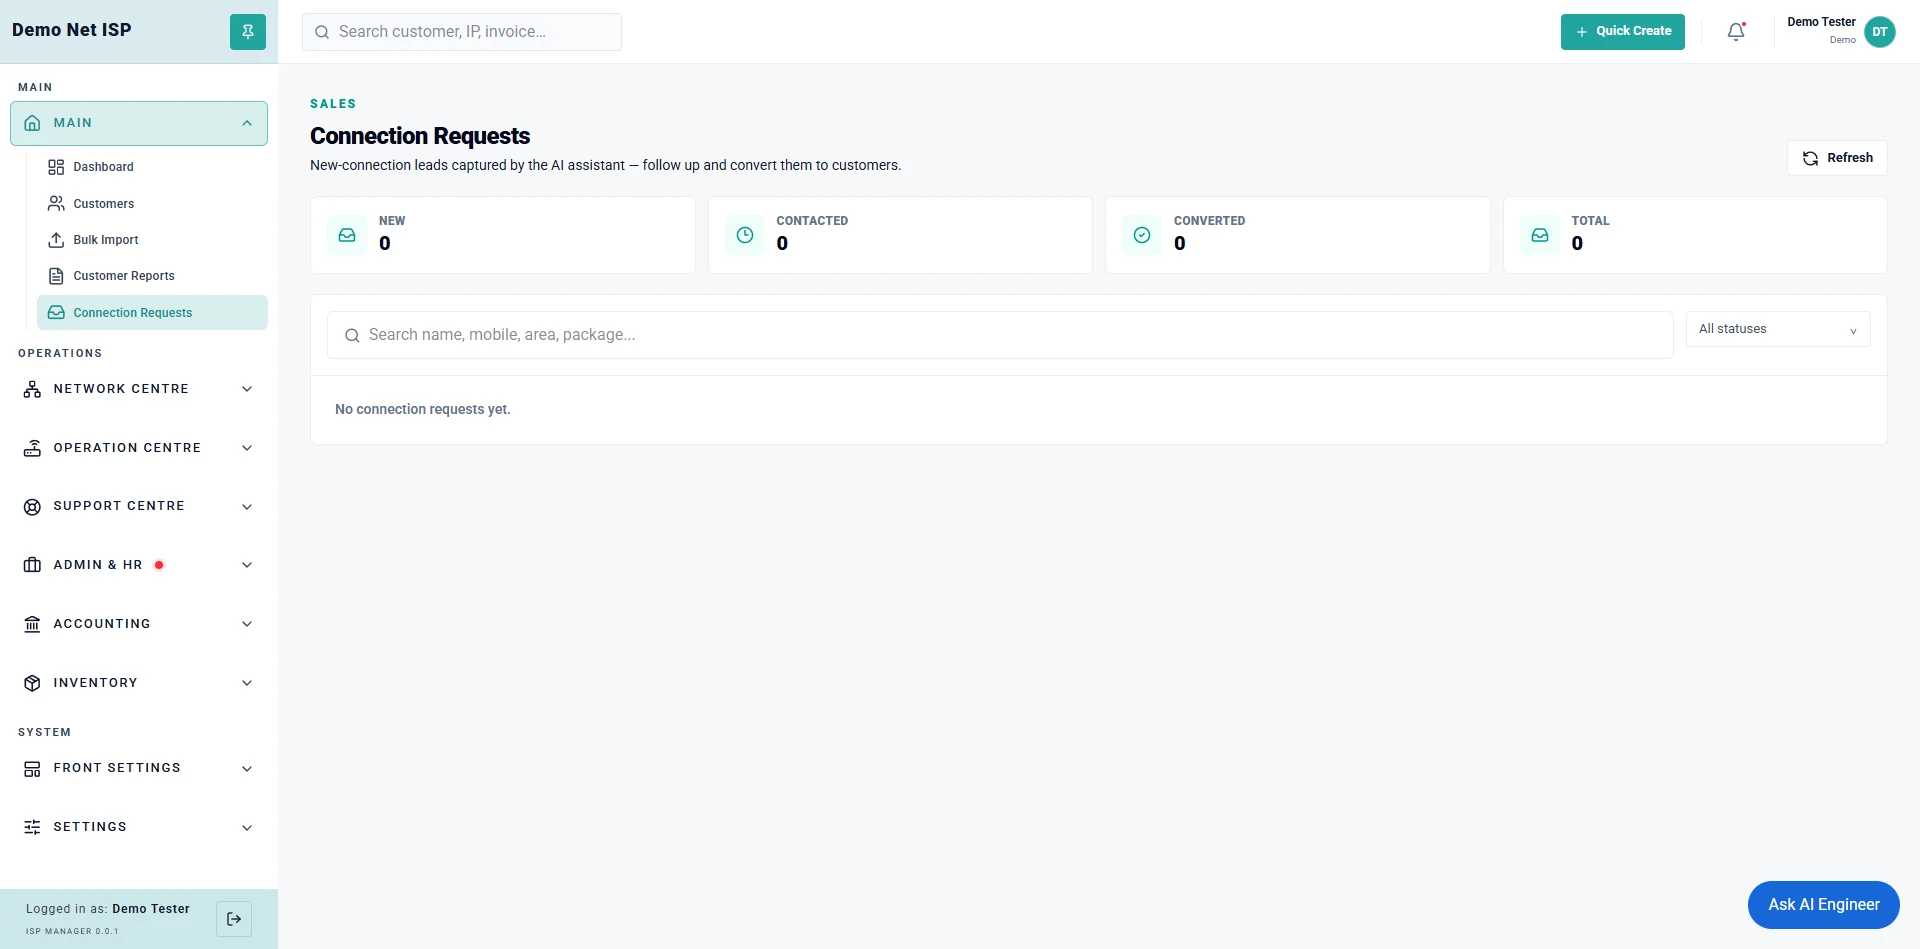Viewport: 1920px width, 949px height.
Task: Expand Operation Centre chevron
Action: tap(247, 448)
